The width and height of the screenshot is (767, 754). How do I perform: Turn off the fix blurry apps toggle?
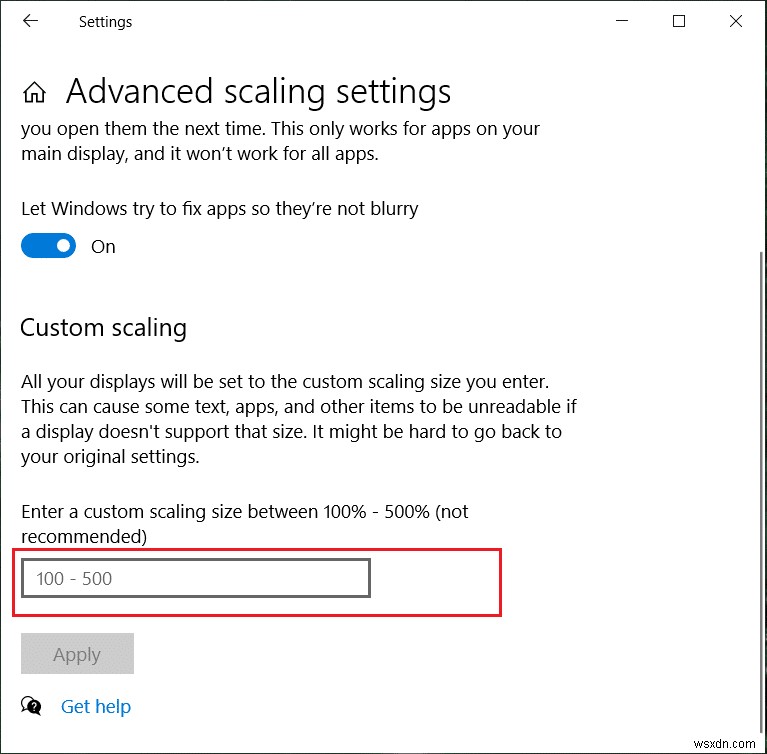click(48, 246)
